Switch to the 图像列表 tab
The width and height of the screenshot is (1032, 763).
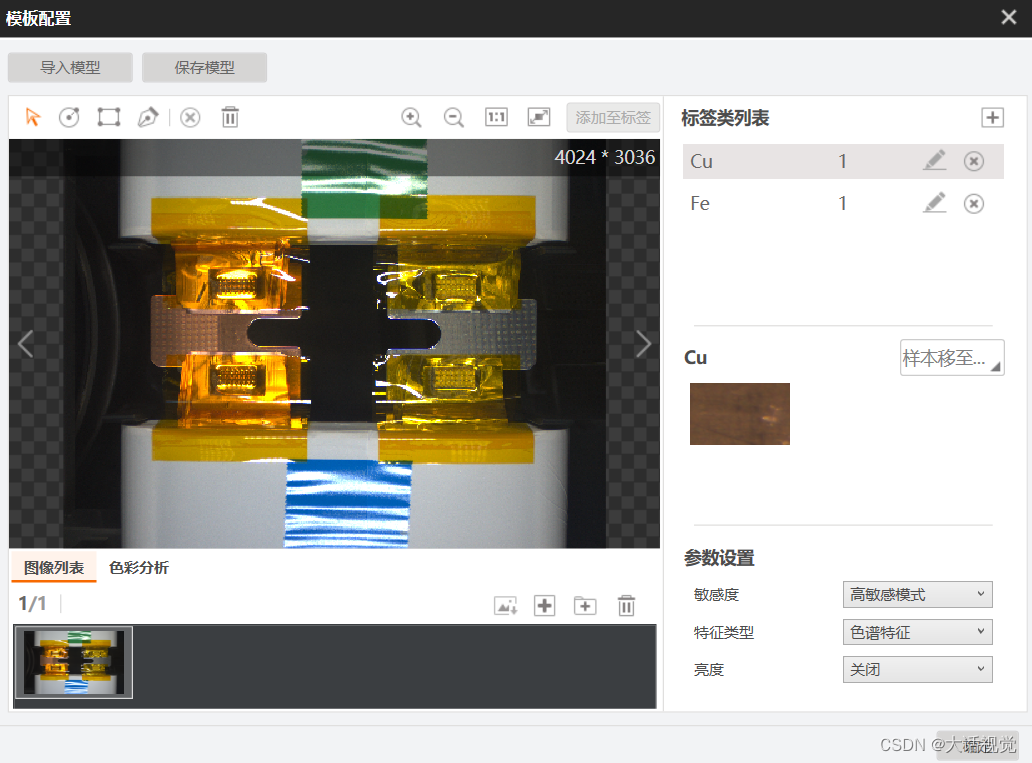53,565
